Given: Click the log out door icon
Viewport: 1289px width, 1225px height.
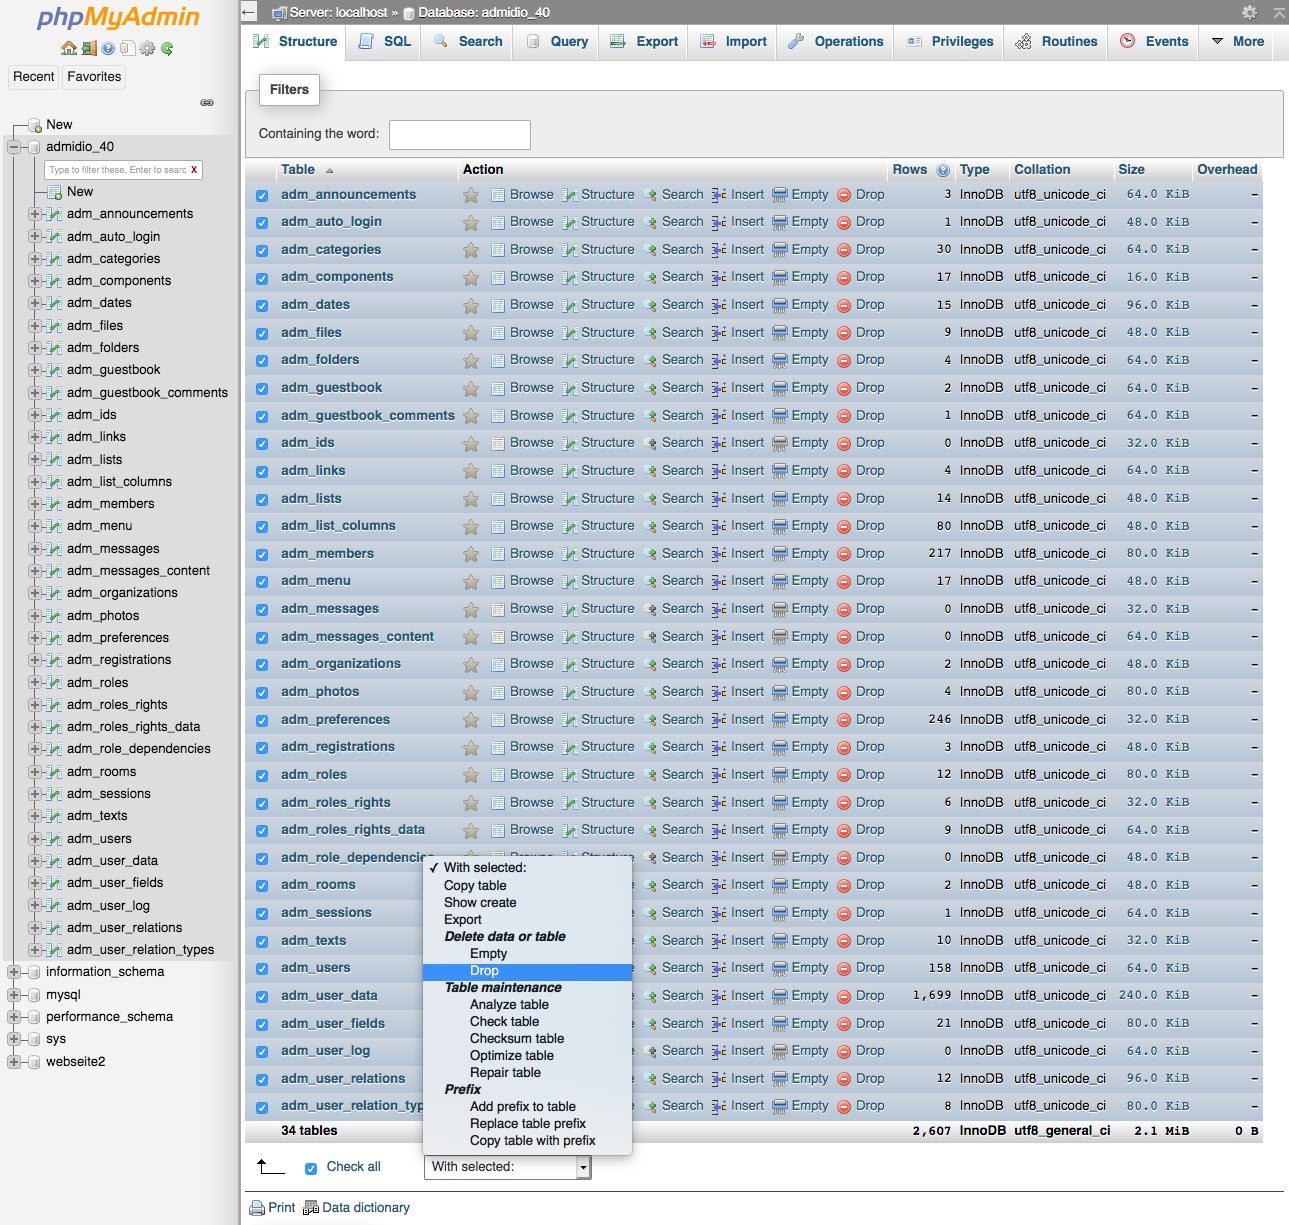Looking at the screenshot, I should pyautogui.click(x=88, y=48).
